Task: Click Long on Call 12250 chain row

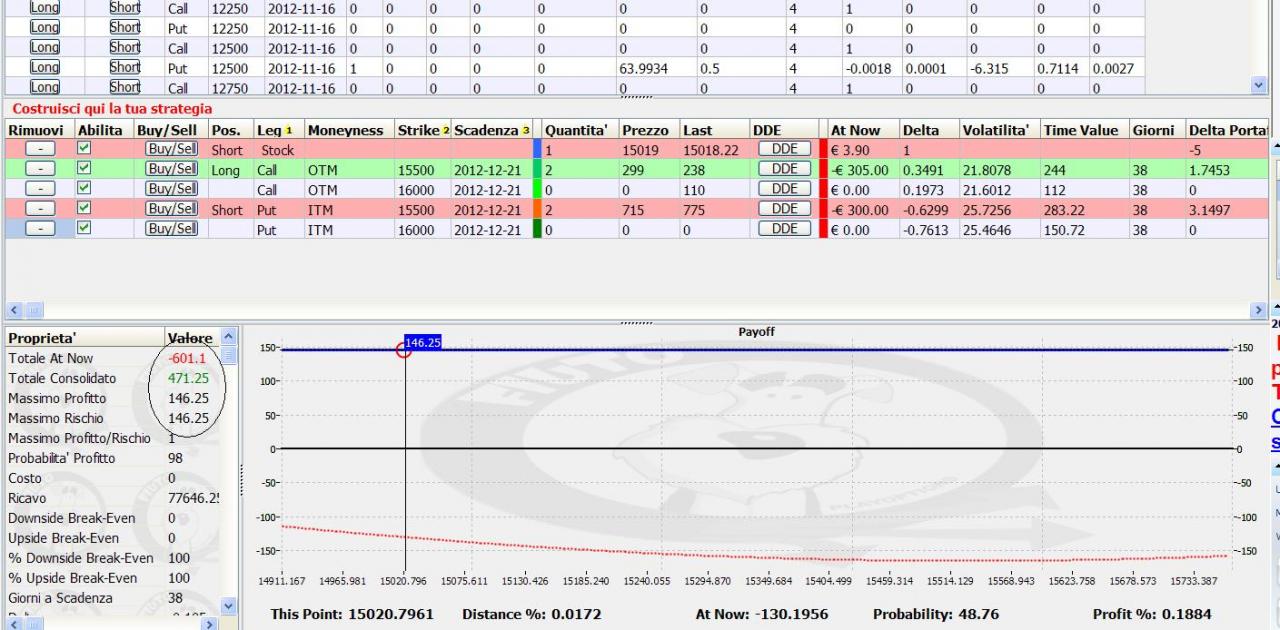Action: point(44,27)
